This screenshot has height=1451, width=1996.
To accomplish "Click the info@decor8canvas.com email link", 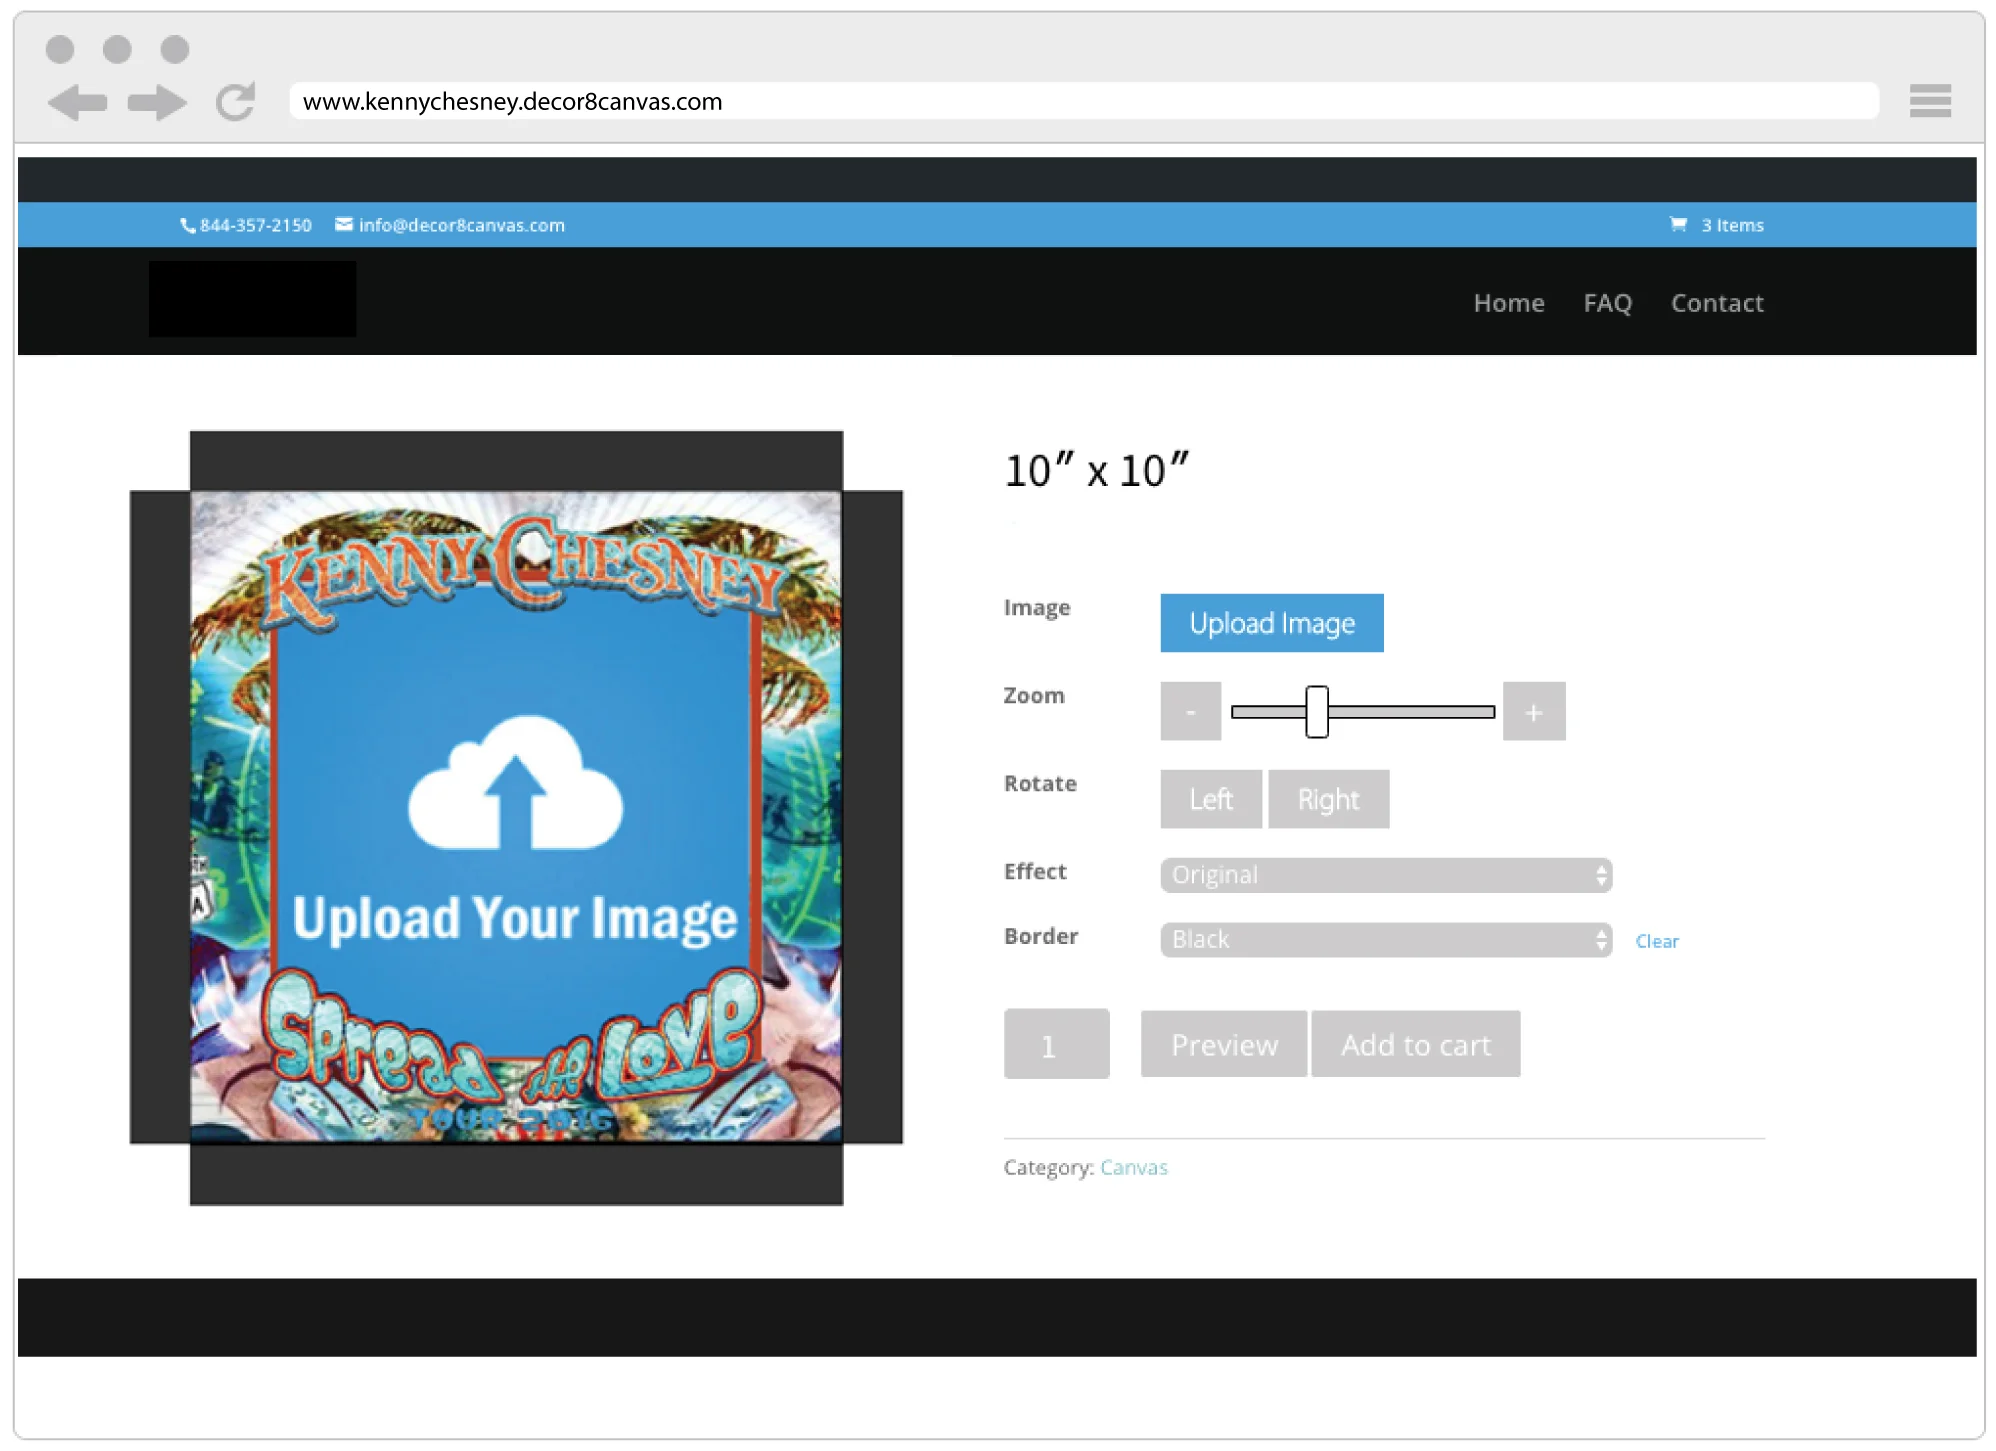I will click(x=461, y=225).
